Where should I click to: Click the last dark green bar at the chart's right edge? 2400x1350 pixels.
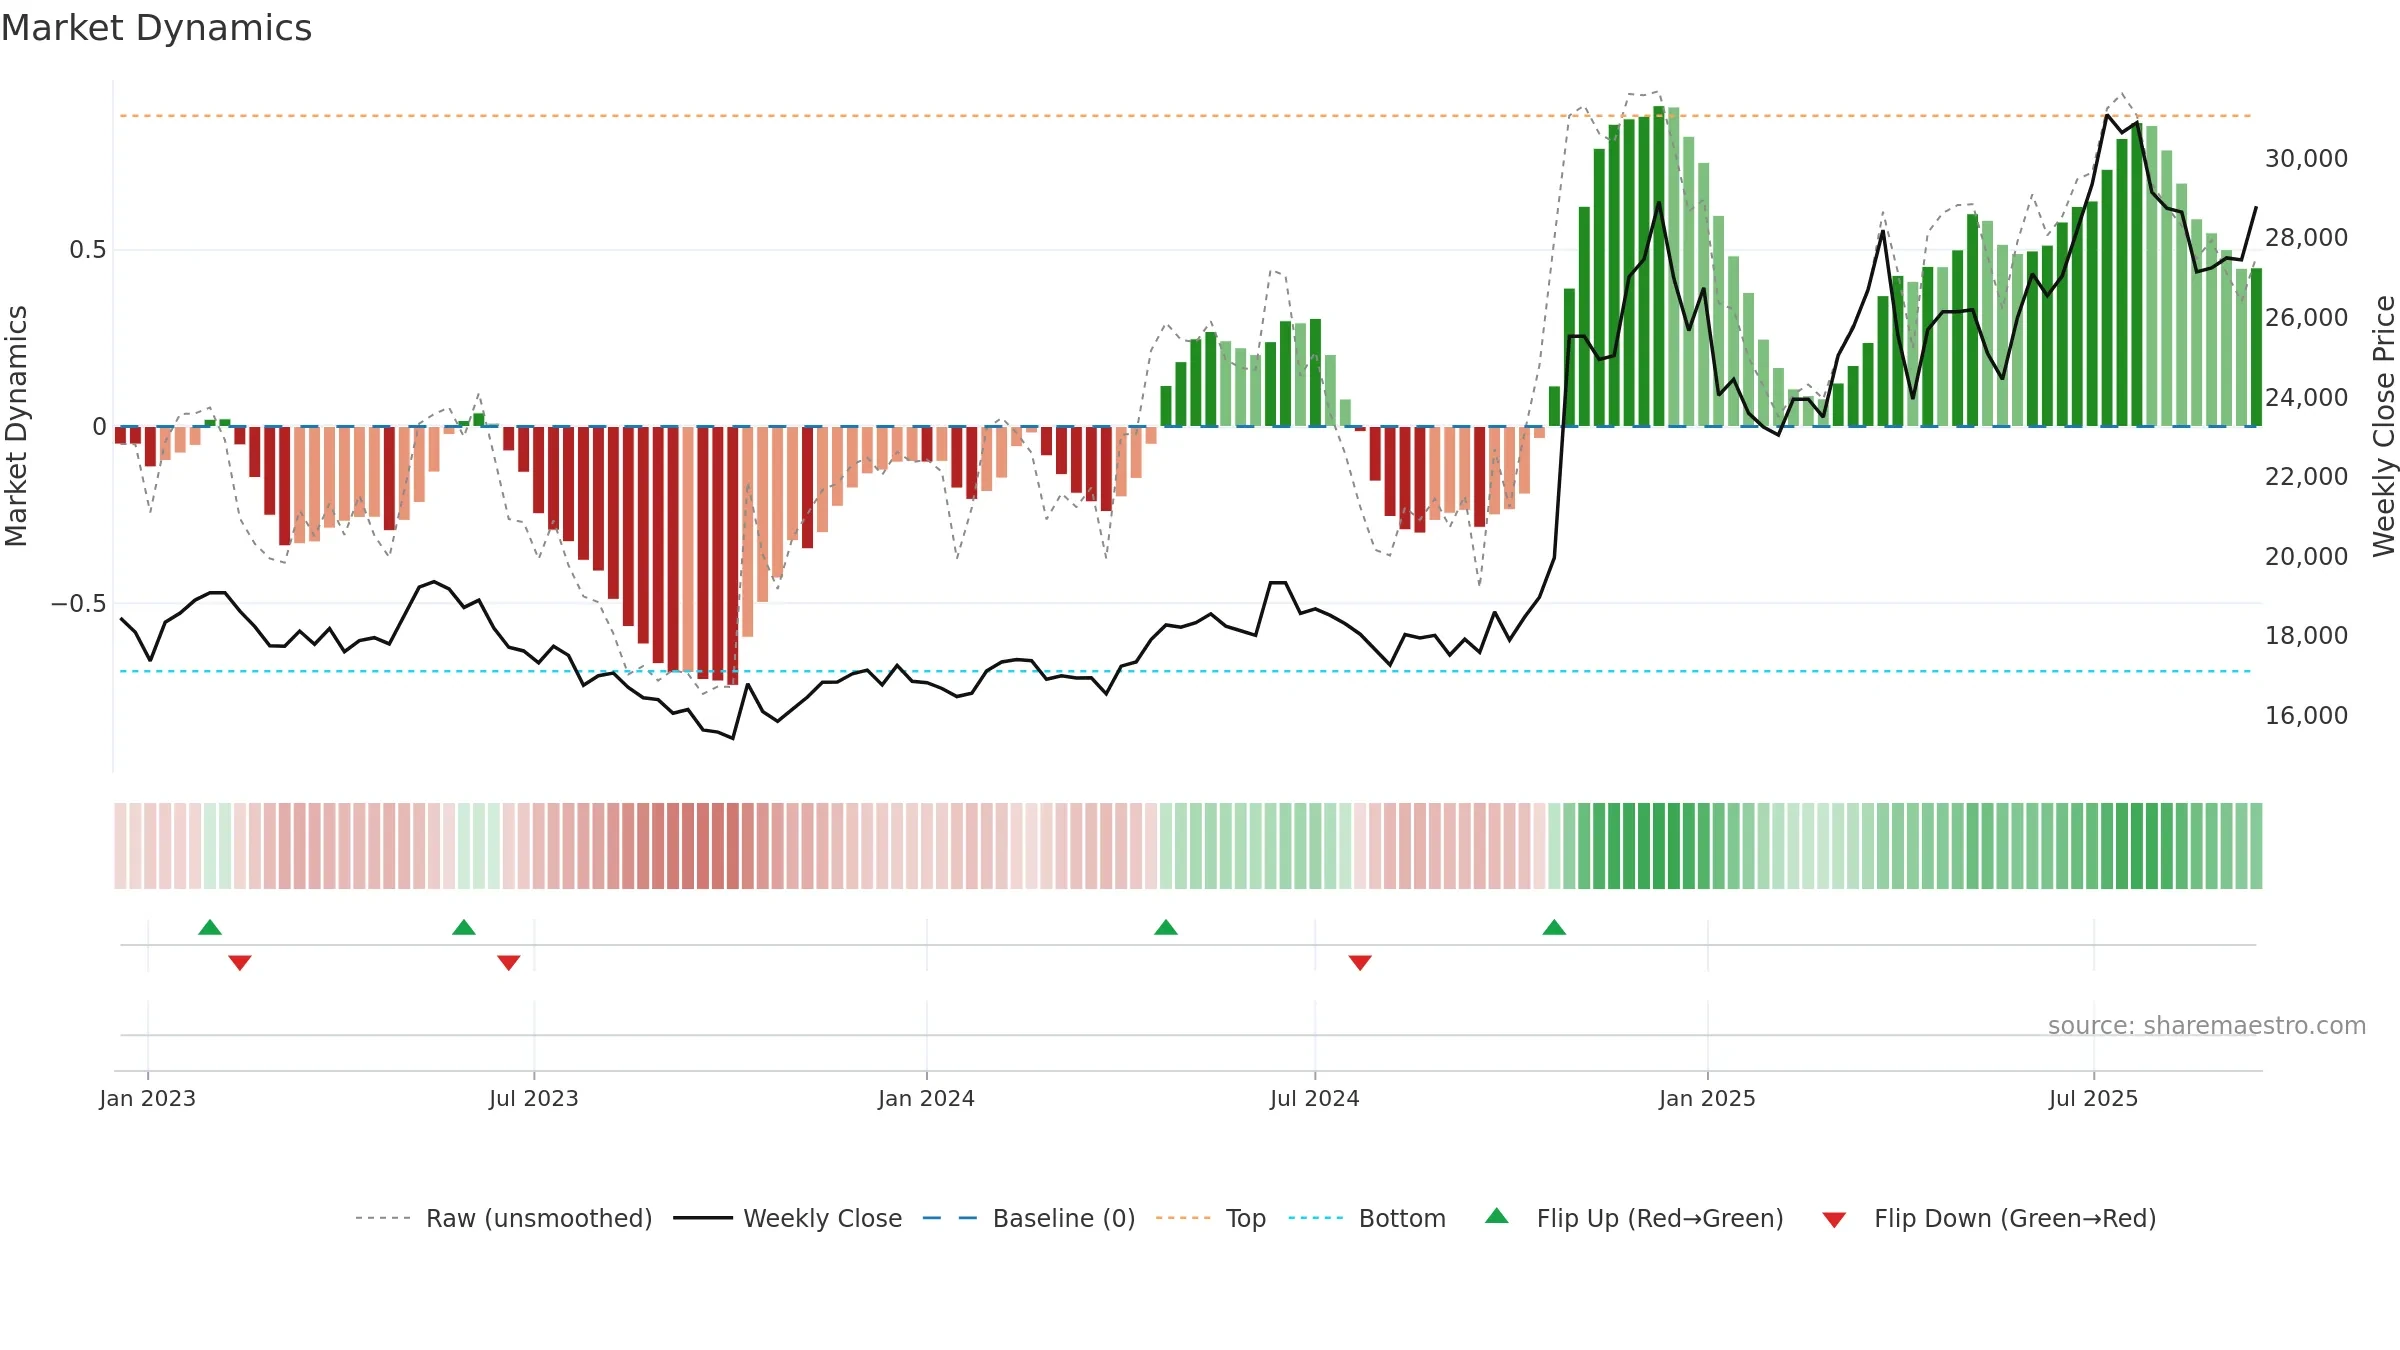[x=2256, y=348]
